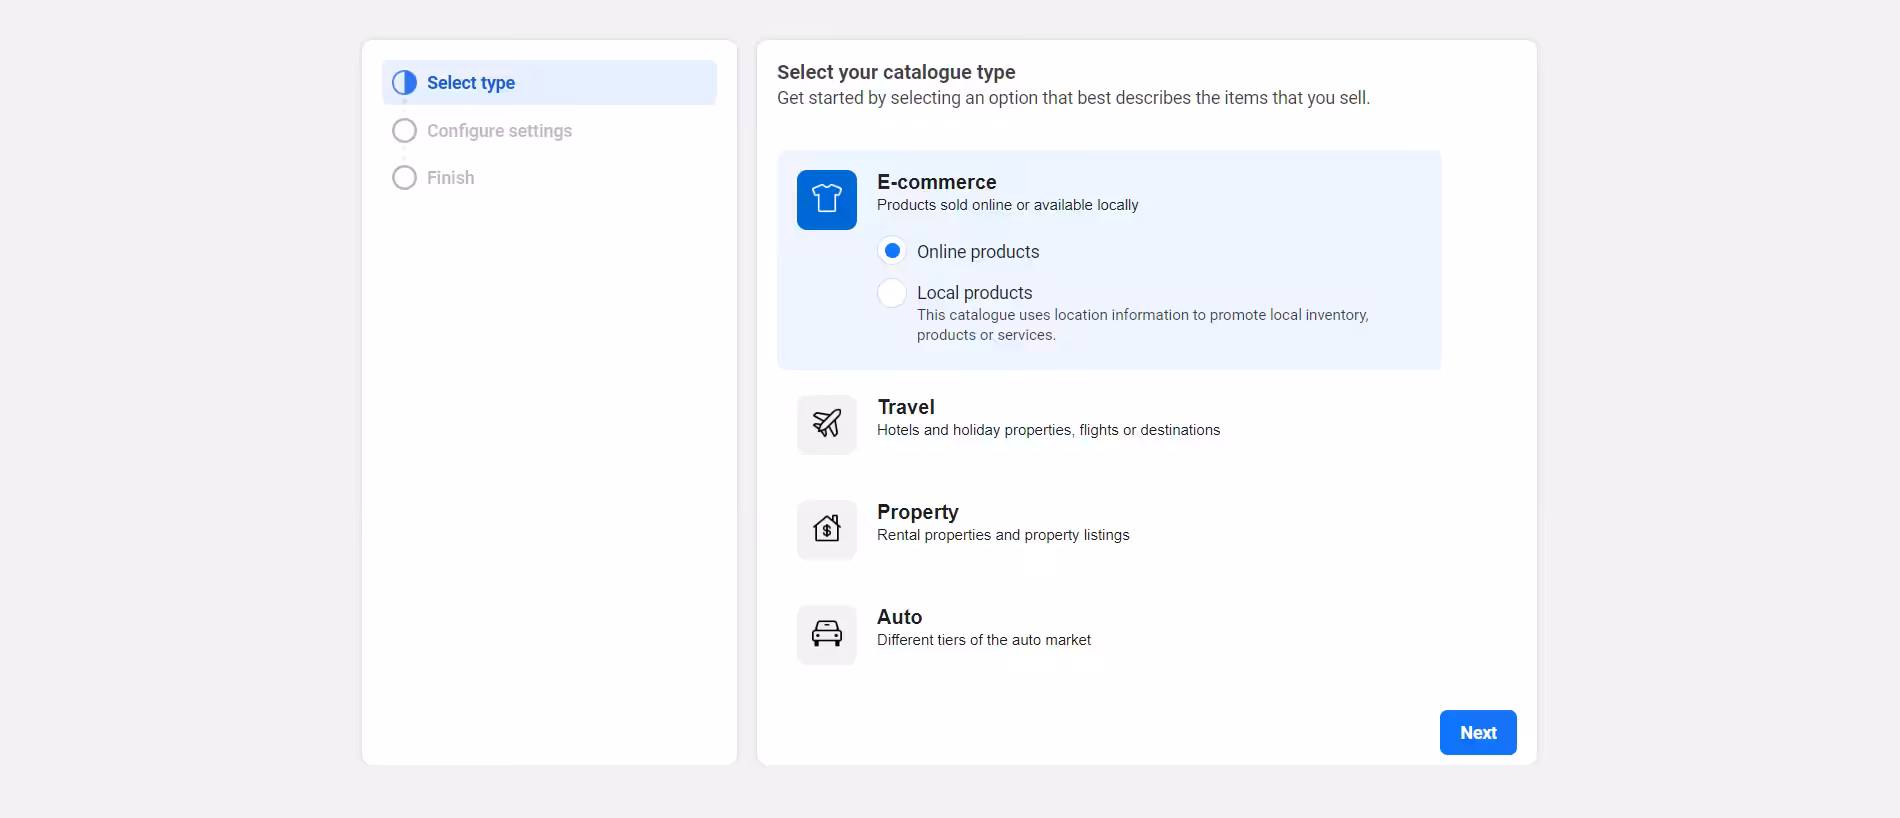
Task: Open the Configure settings step
Action: (499, 131)
